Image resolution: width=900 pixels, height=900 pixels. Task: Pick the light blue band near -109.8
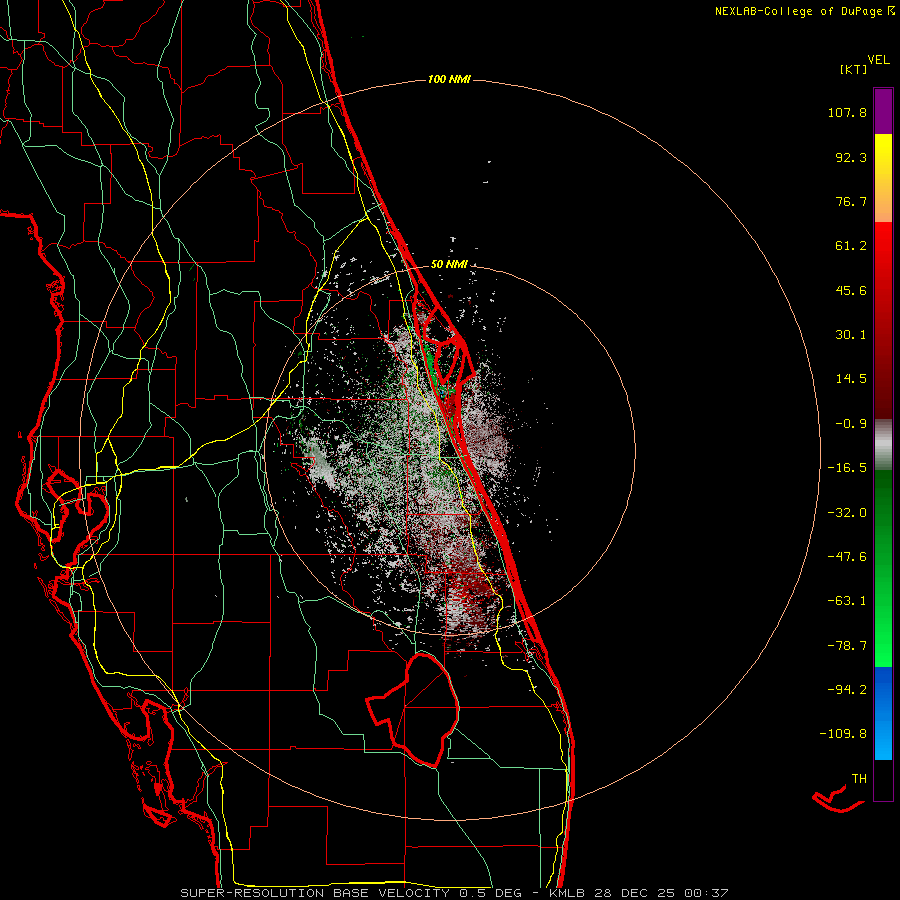tap(883, 740)
